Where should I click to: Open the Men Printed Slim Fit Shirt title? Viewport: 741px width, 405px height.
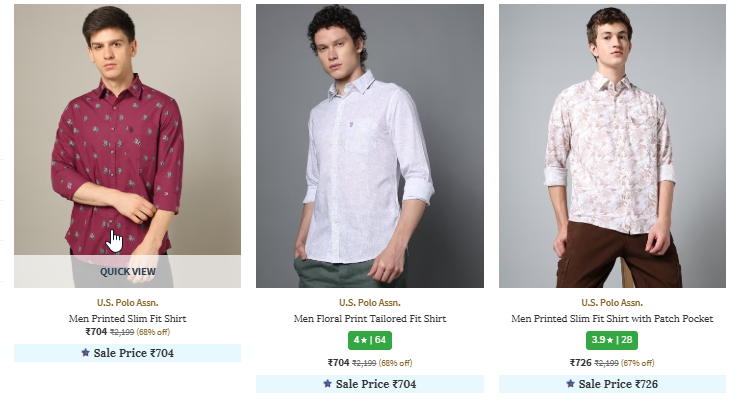point(127,319)
